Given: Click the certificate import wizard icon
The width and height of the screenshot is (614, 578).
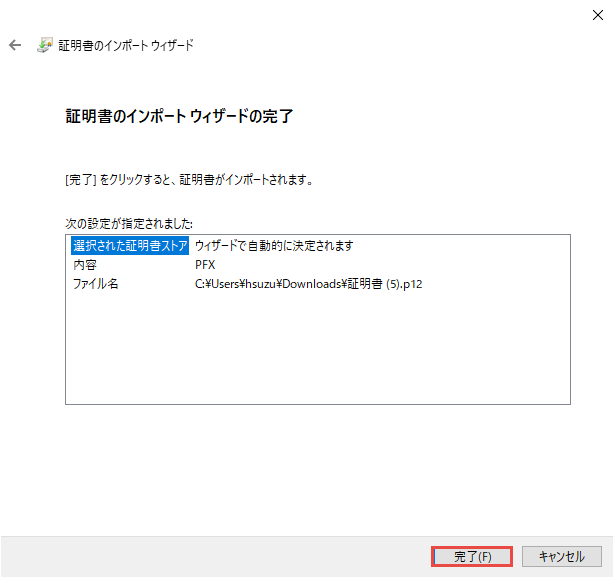Looking at the screenshot, I should click(45, 46).
